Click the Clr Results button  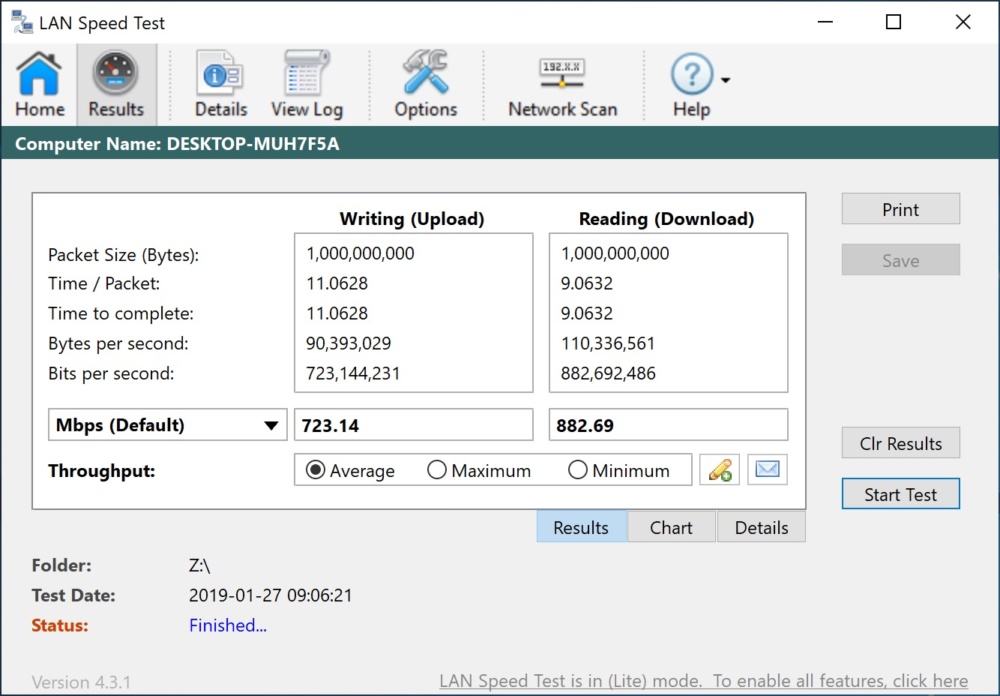[901, 443]
